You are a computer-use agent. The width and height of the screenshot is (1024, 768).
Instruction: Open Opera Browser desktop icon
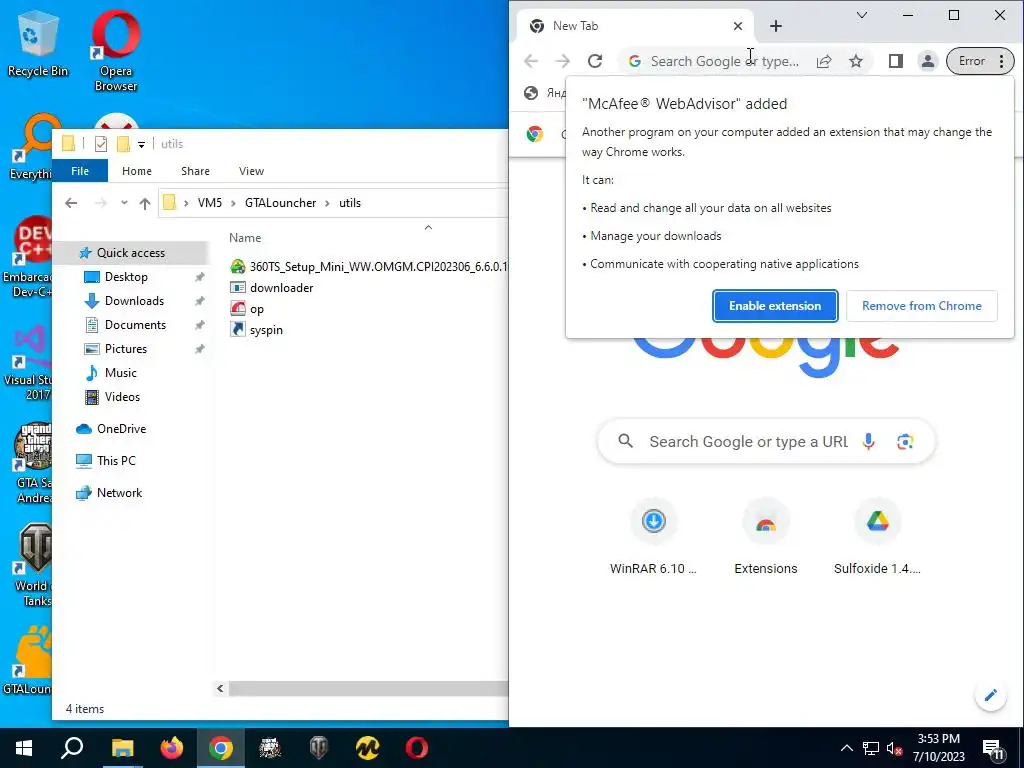116,51
